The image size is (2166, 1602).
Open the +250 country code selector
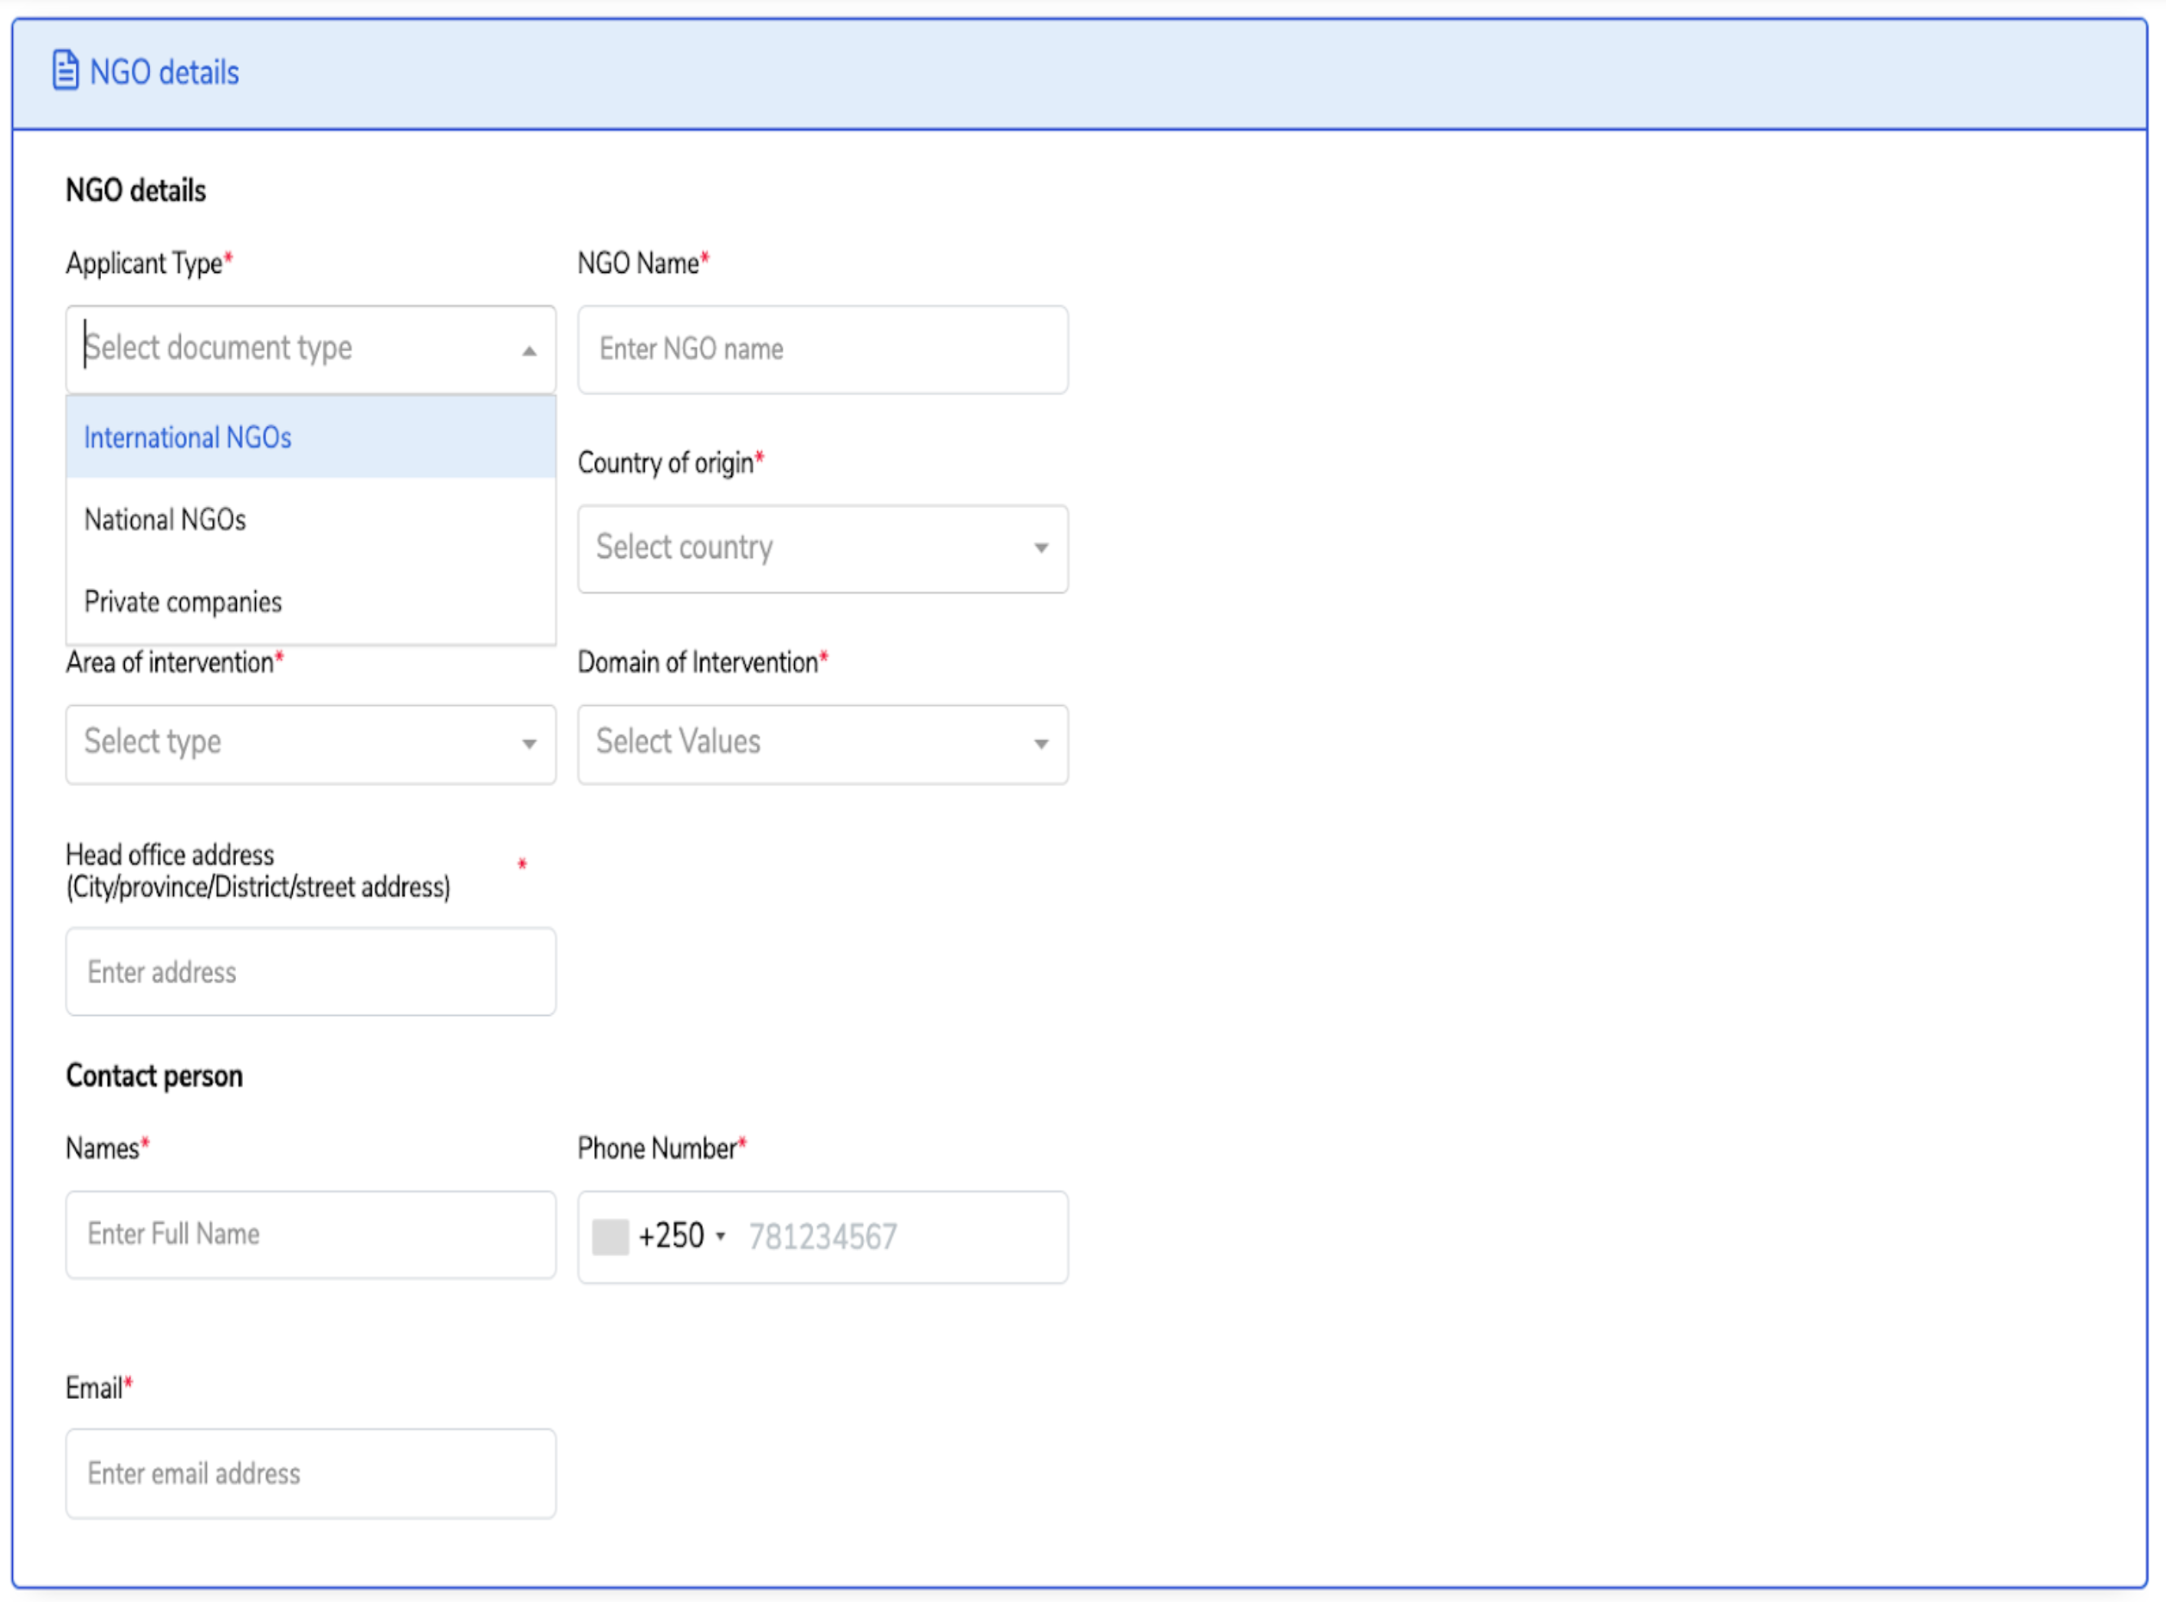tap(682, 1237)
